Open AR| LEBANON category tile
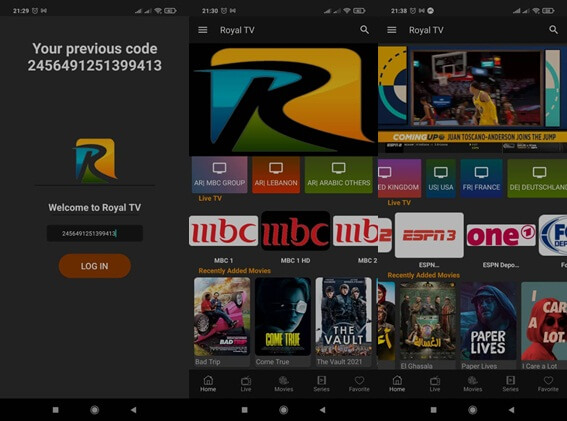Viewport: 567px width, 421px height. [x=276, y=175]
